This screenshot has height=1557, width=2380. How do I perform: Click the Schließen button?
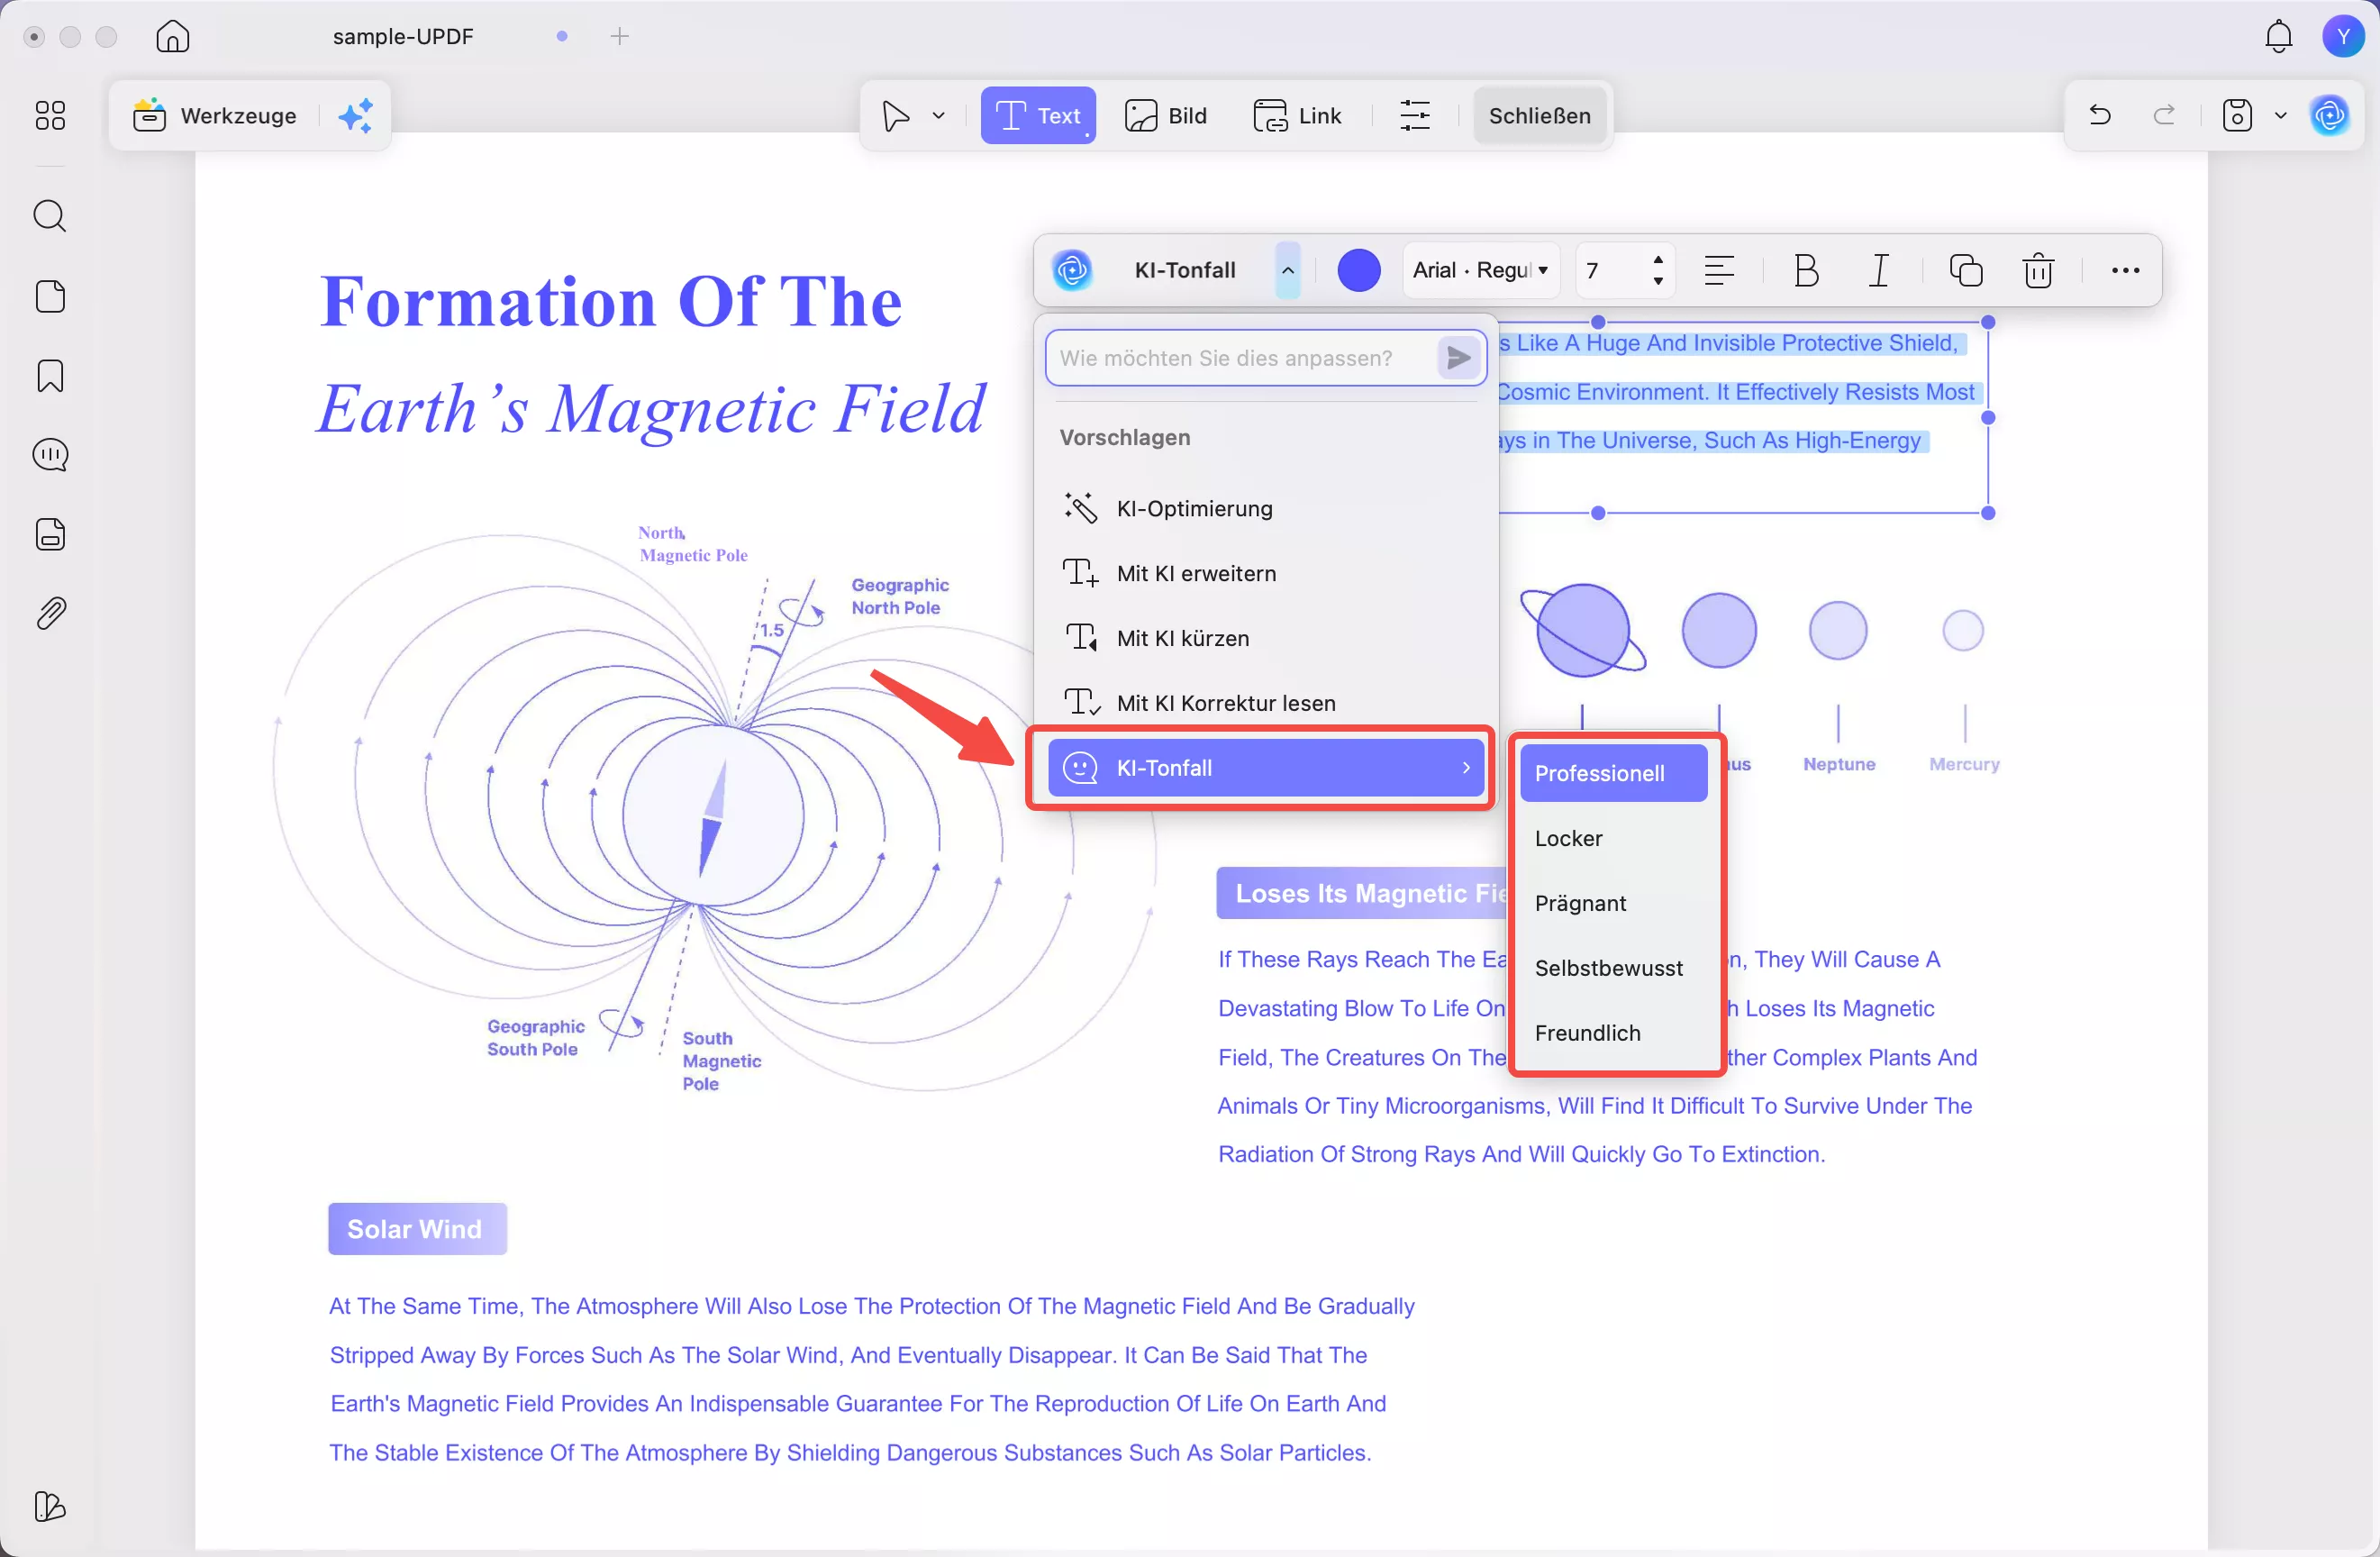[x=1538, y=115]
